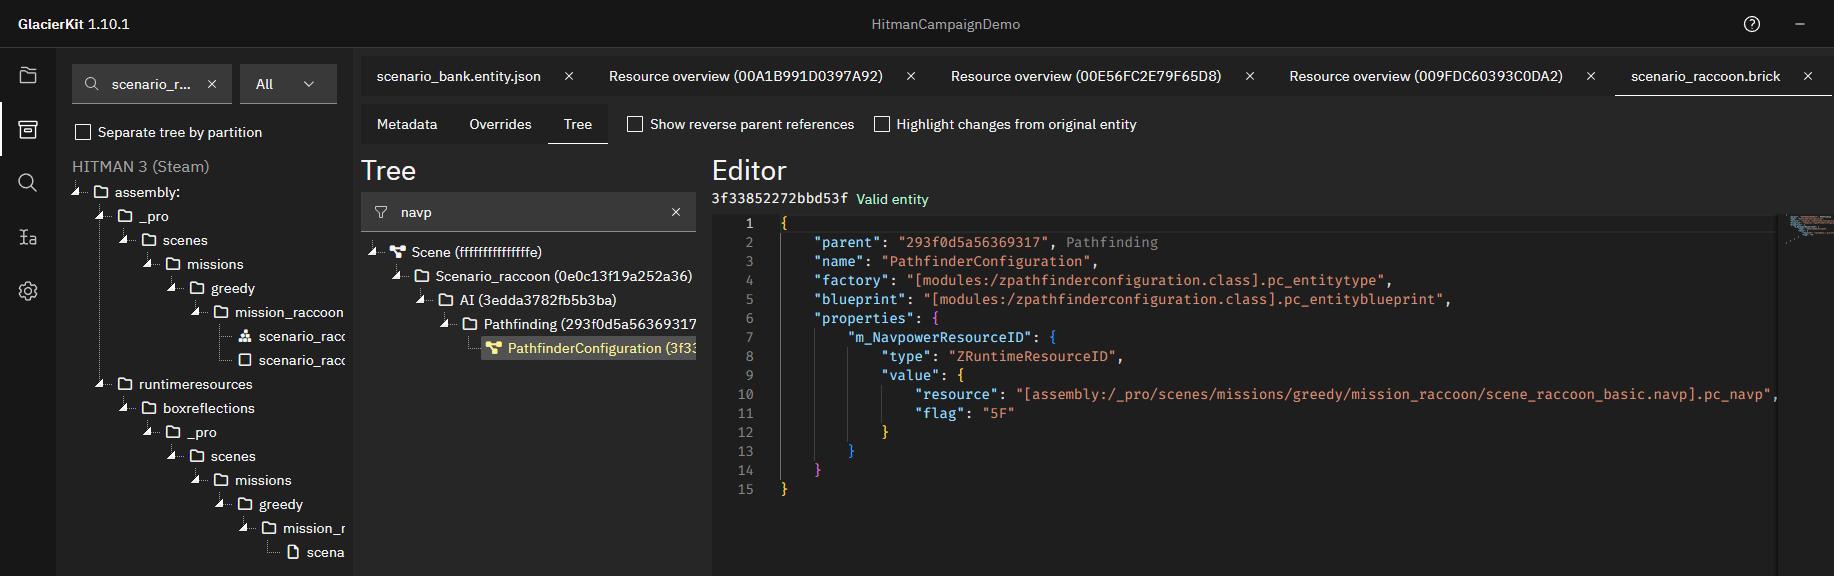This screenshot has height=576, width=1834.
Task: Select the PathfinderConfiguration tree entity
Action: [x=590, y=348]
